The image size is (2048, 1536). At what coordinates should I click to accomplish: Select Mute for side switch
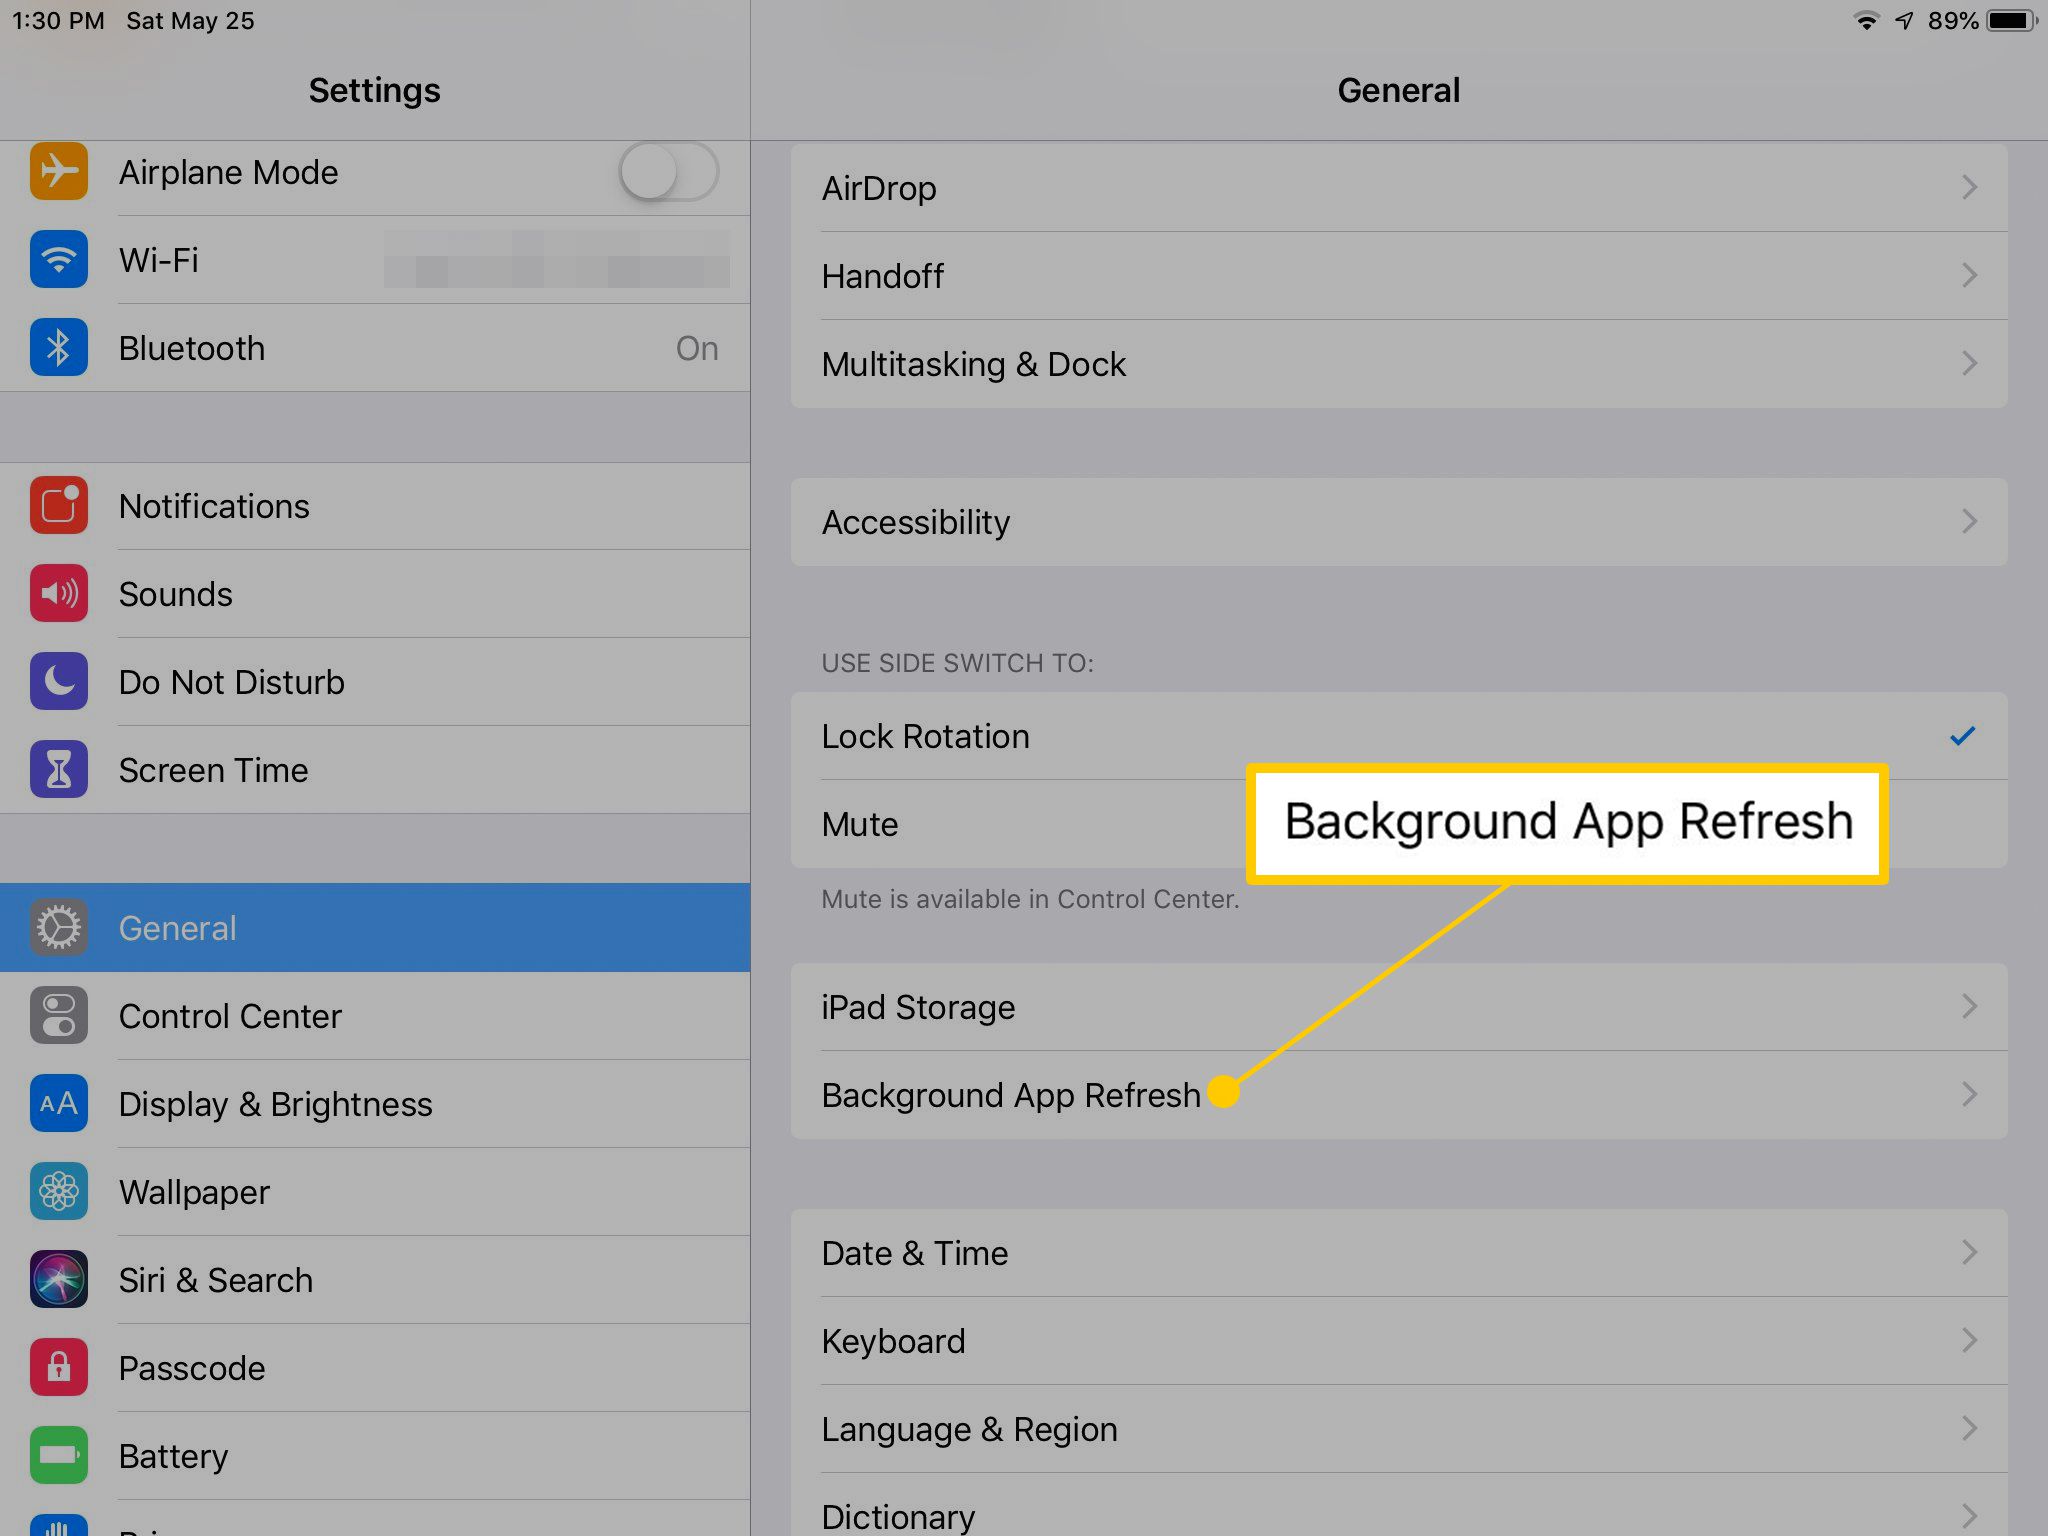[1399, 824]
